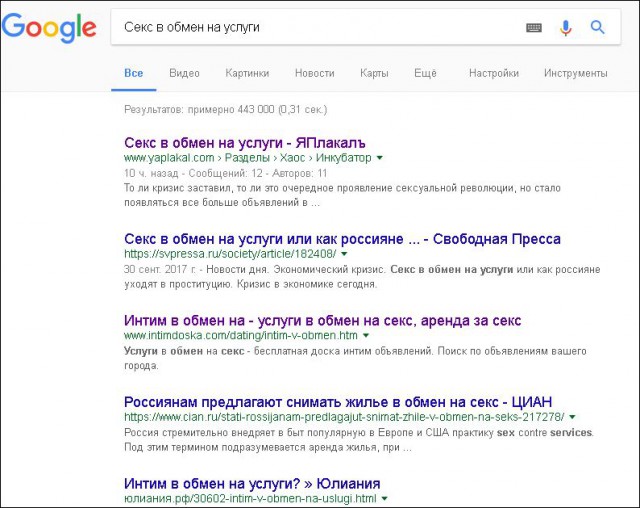Screen dimensions: 640x508
Task: Expand arrow next to intimdoska.com URL
Action: point(366,335)
